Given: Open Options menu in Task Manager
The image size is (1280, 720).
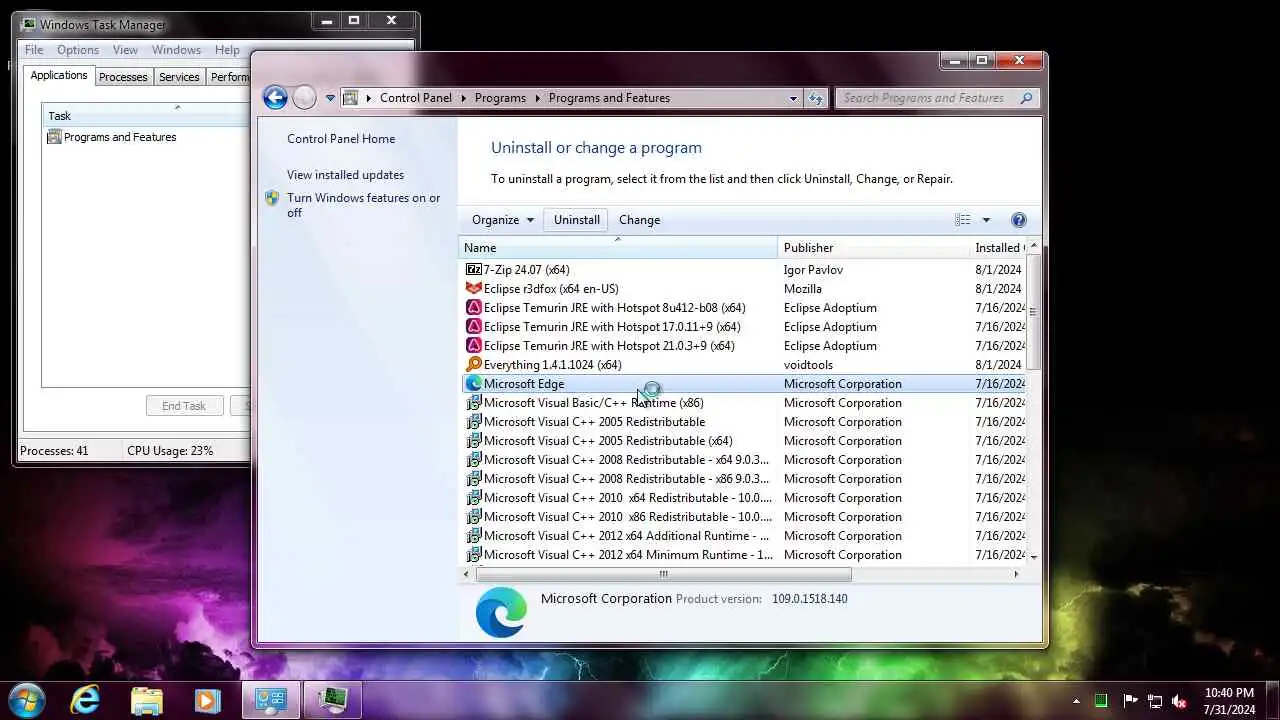Looking at the screenshot, I should point(78,50).
